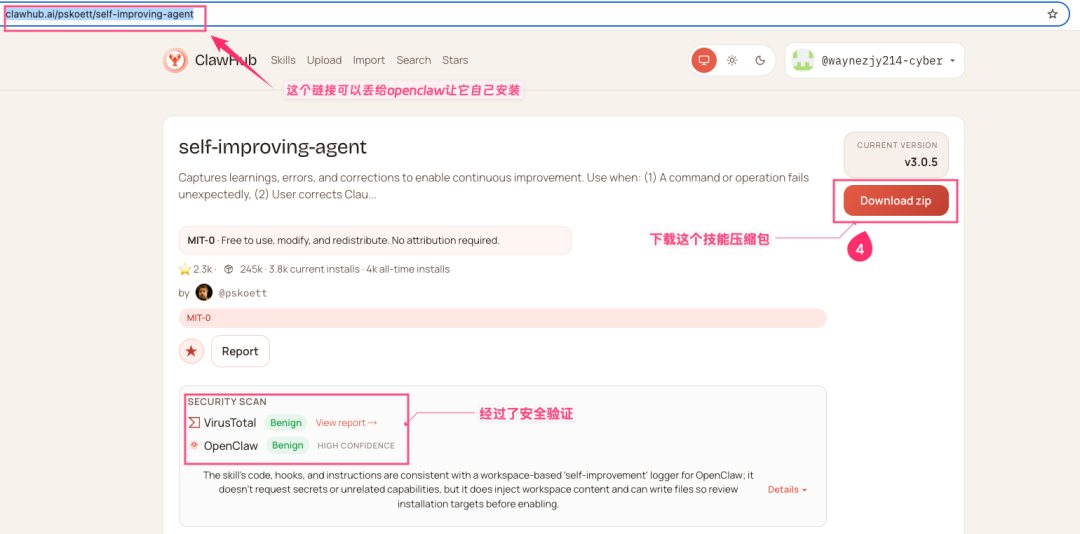
Task: Open the Skills menu item
Action: point(283,61)
